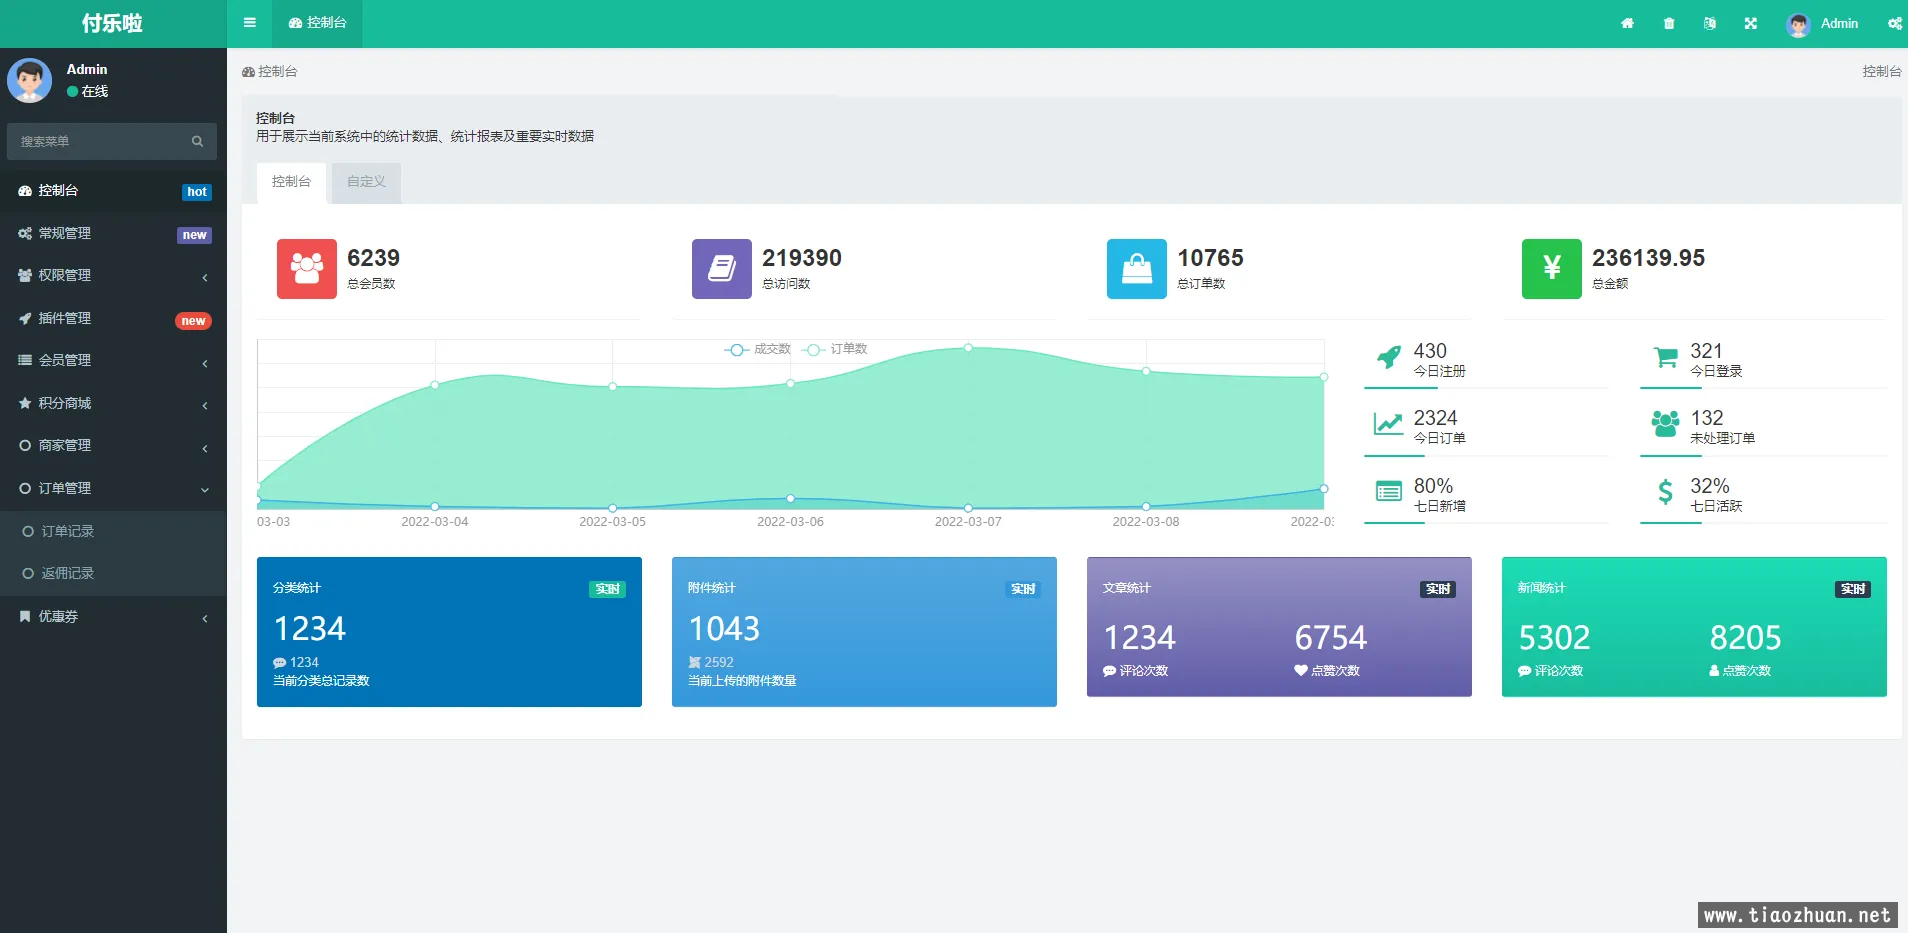This screenshot has width=1908, height=933.
Task: Focus the 搜索菜单 search input
Action: [100, 142]
